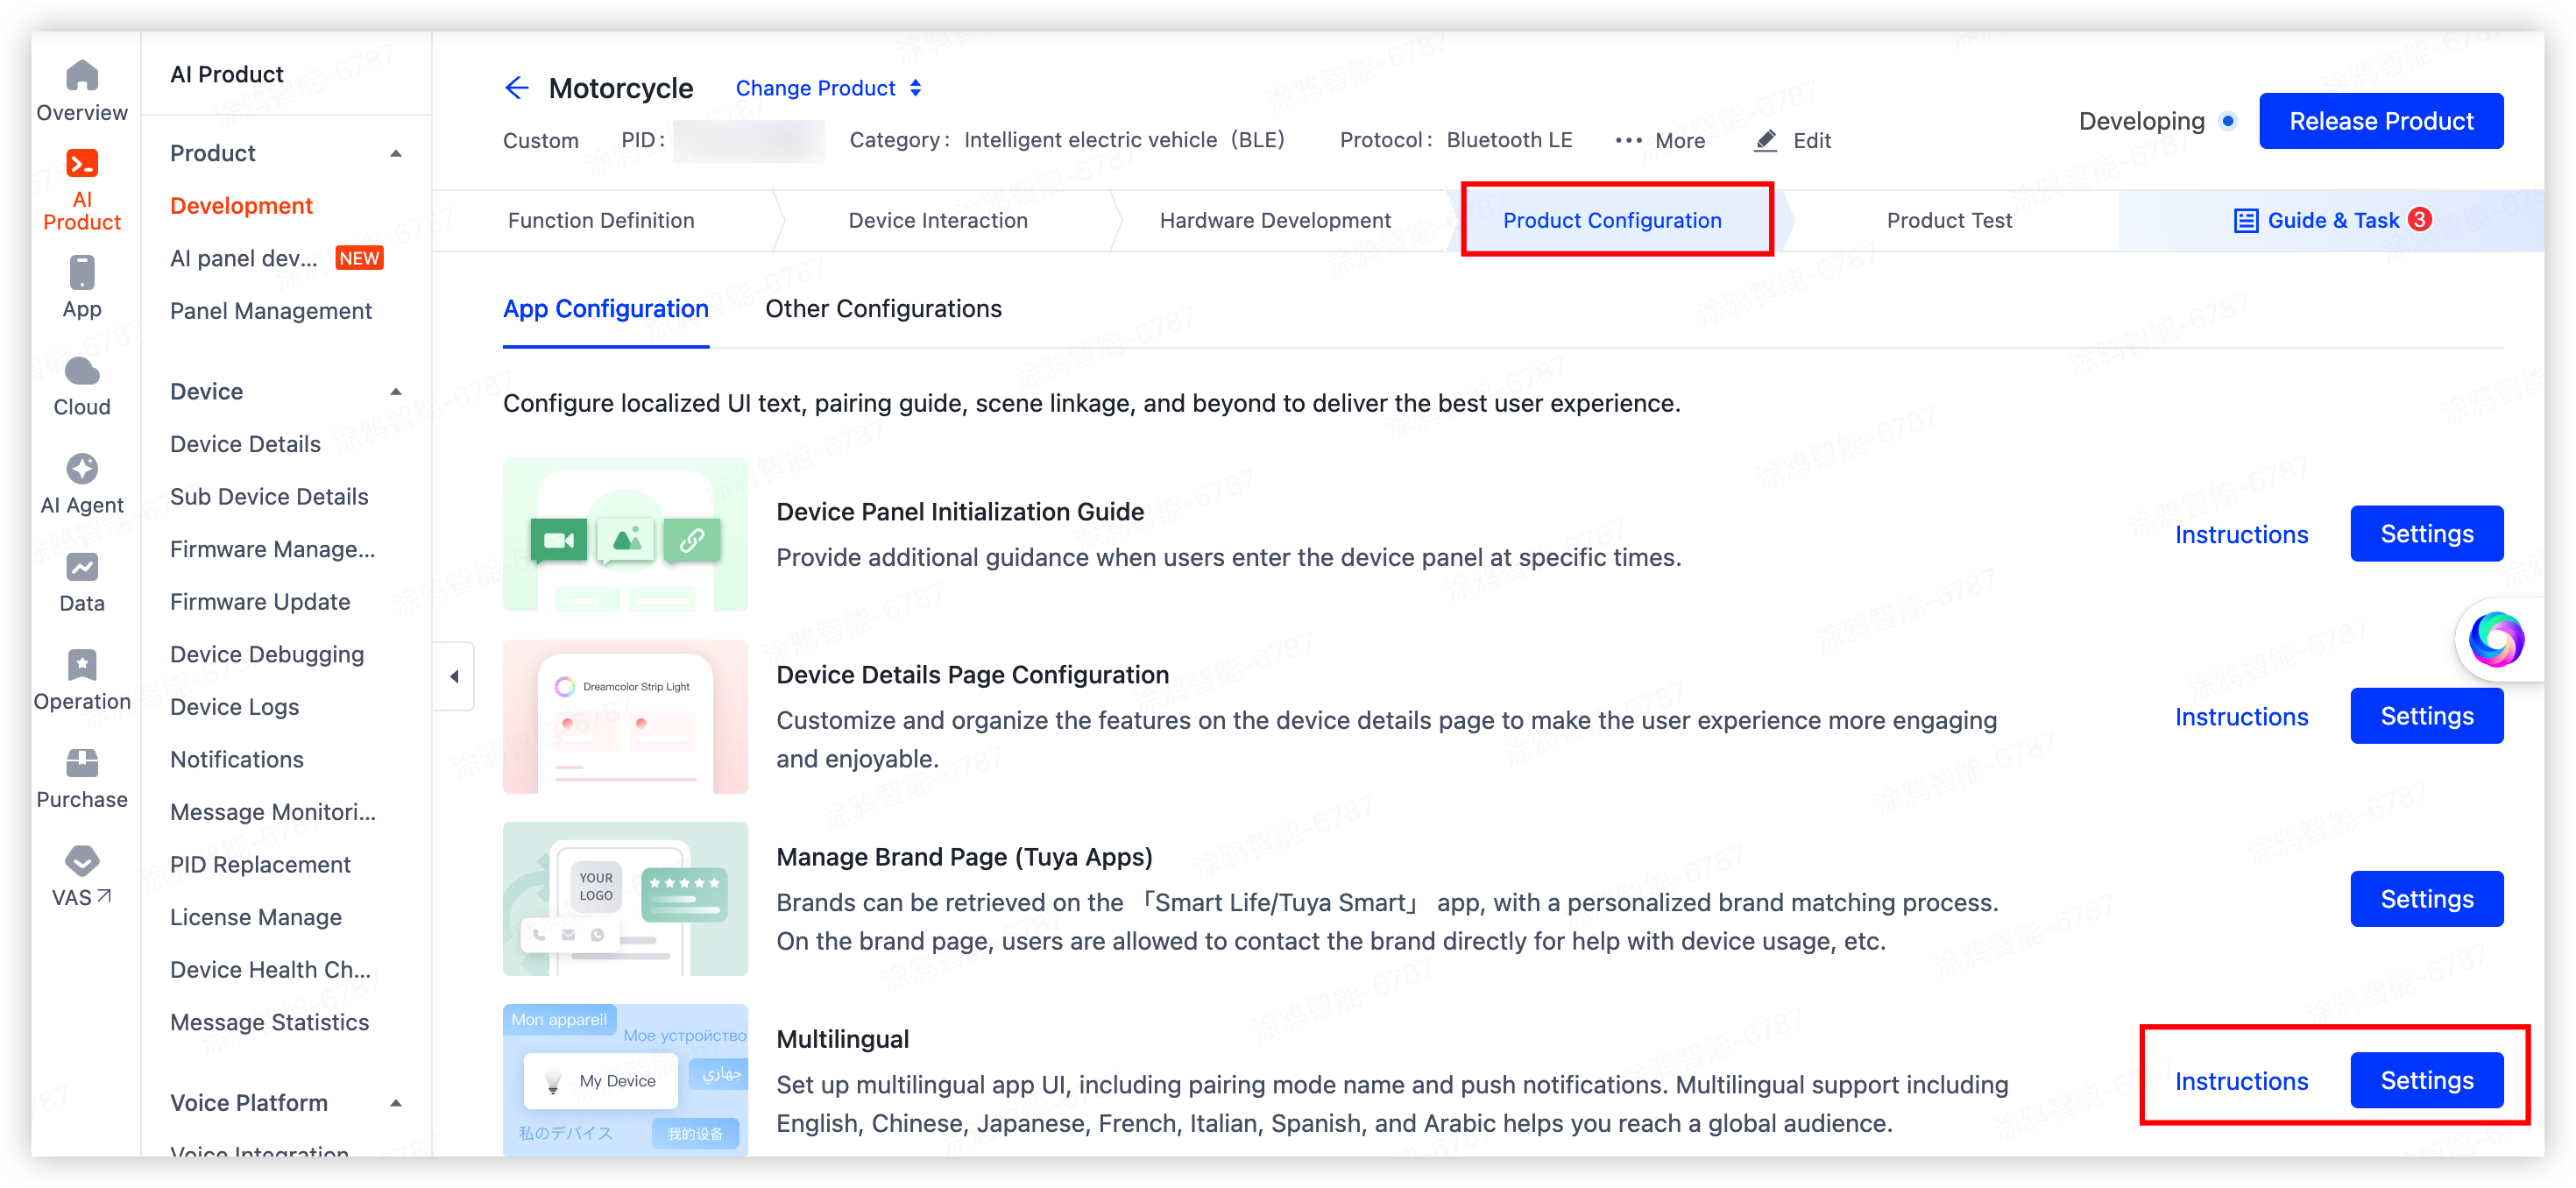View Instructions for Device Details Page Configuration
2576x1188 pixels.
tap(2241, 717)
